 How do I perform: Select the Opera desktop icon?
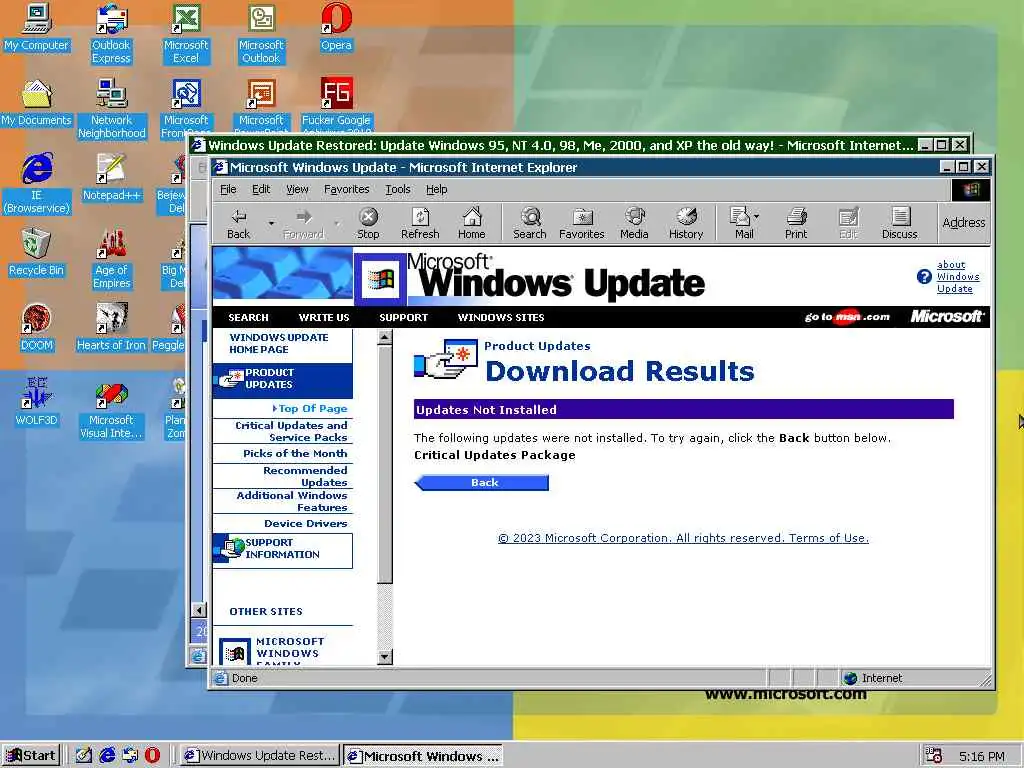(x=336, y=27)
